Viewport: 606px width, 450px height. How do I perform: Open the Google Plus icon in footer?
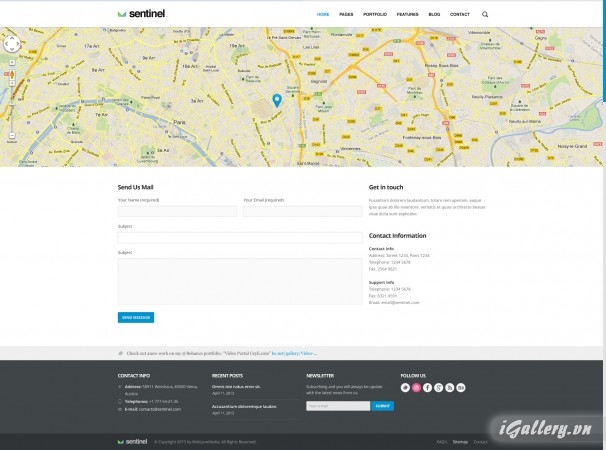click(439, 386)
